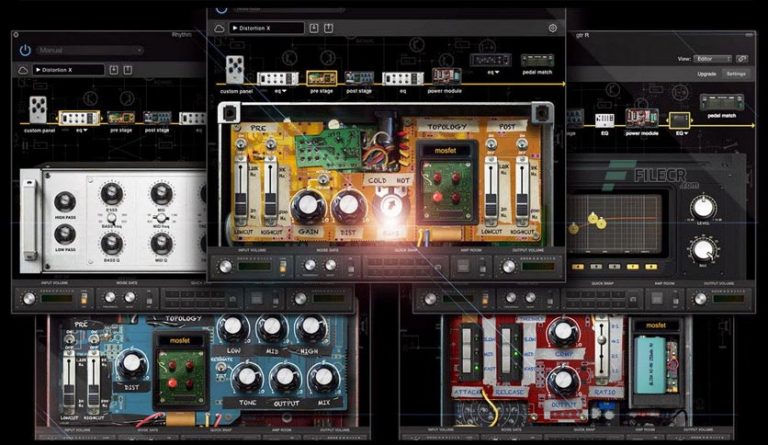Click the POST LOWCUT fader on orange board
This screenshot has height=445, width=768.
490,189
